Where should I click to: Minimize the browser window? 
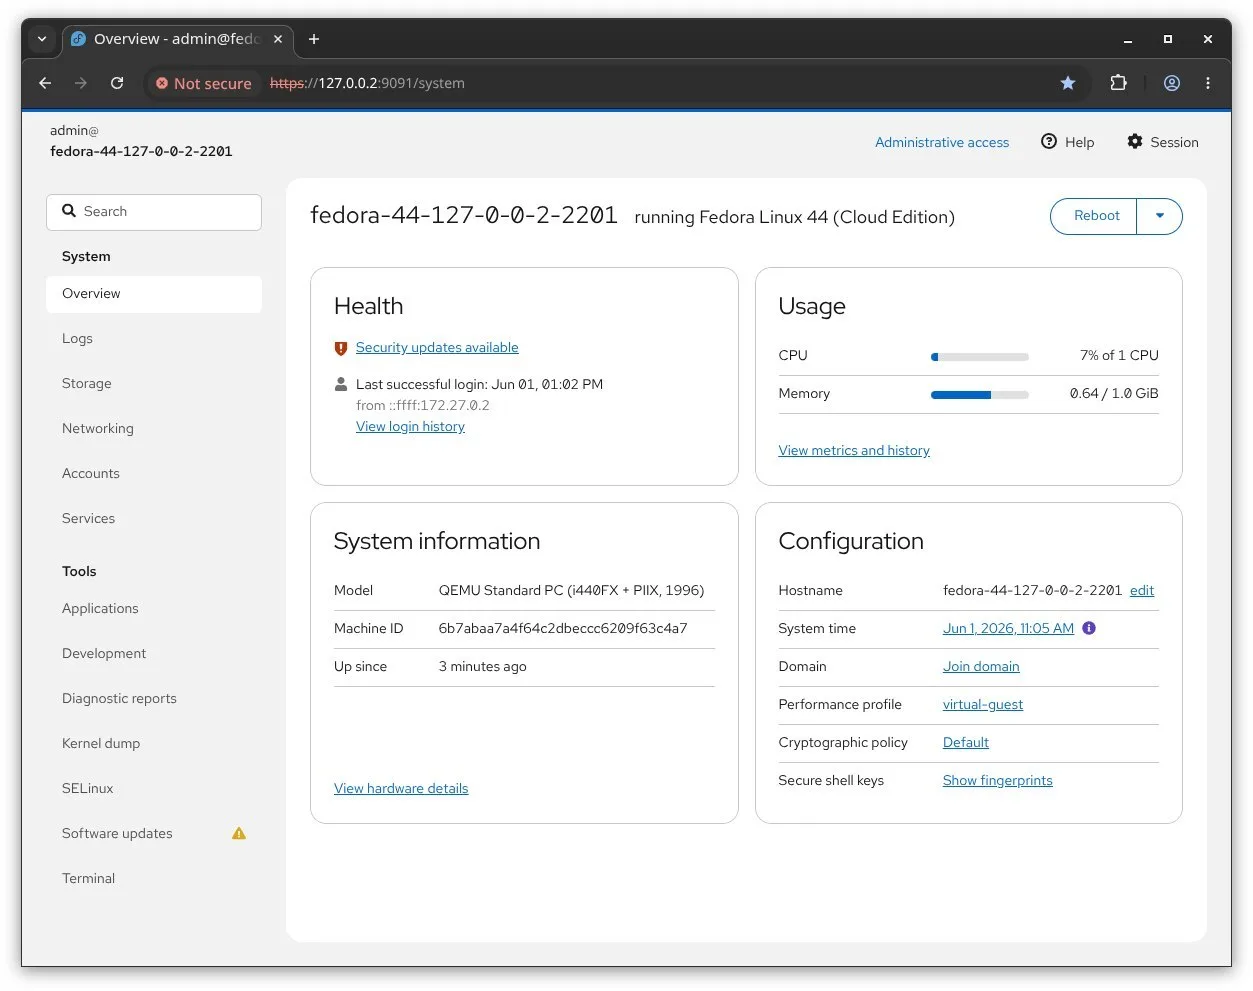pos(1128,39)
